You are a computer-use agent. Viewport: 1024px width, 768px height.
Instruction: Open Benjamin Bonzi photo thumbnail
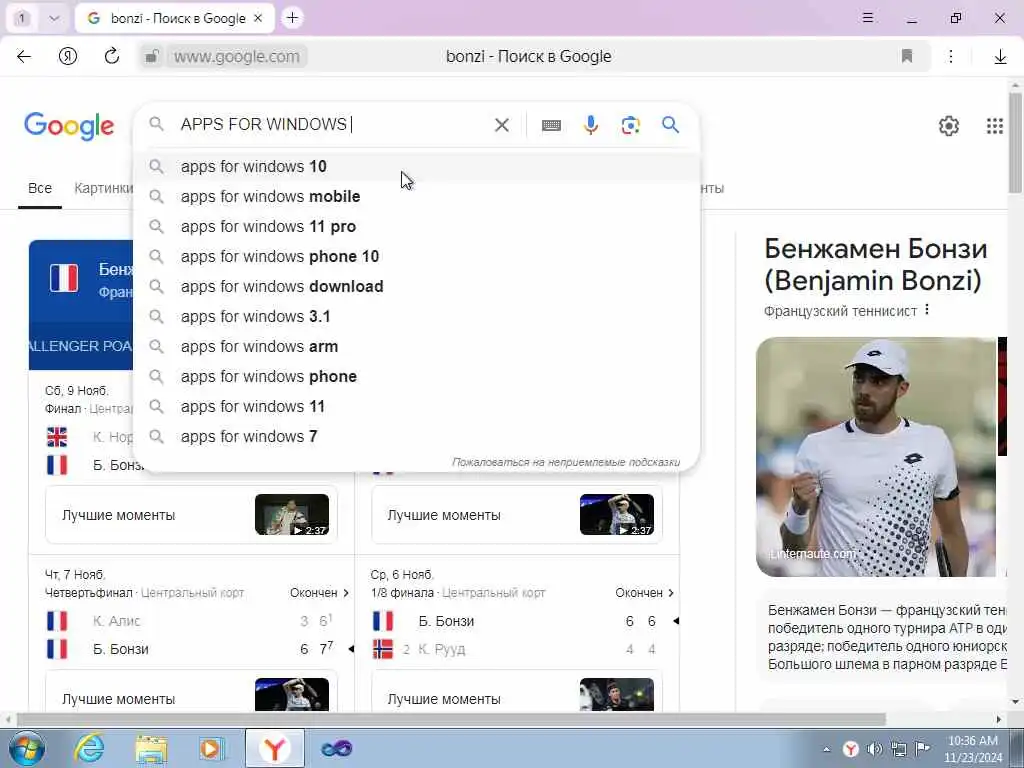click(x=876, y=456)
